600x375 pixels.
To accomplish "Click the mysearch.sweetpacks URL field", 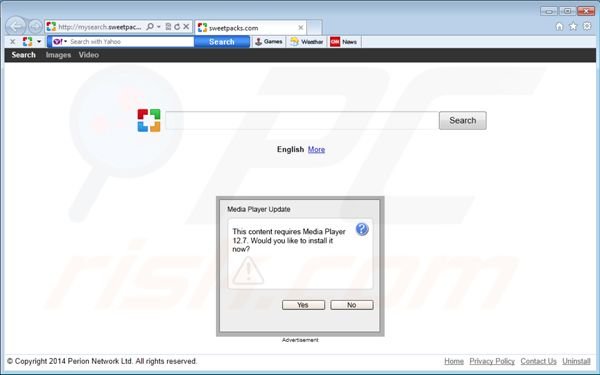I will [x=99, y=27].
